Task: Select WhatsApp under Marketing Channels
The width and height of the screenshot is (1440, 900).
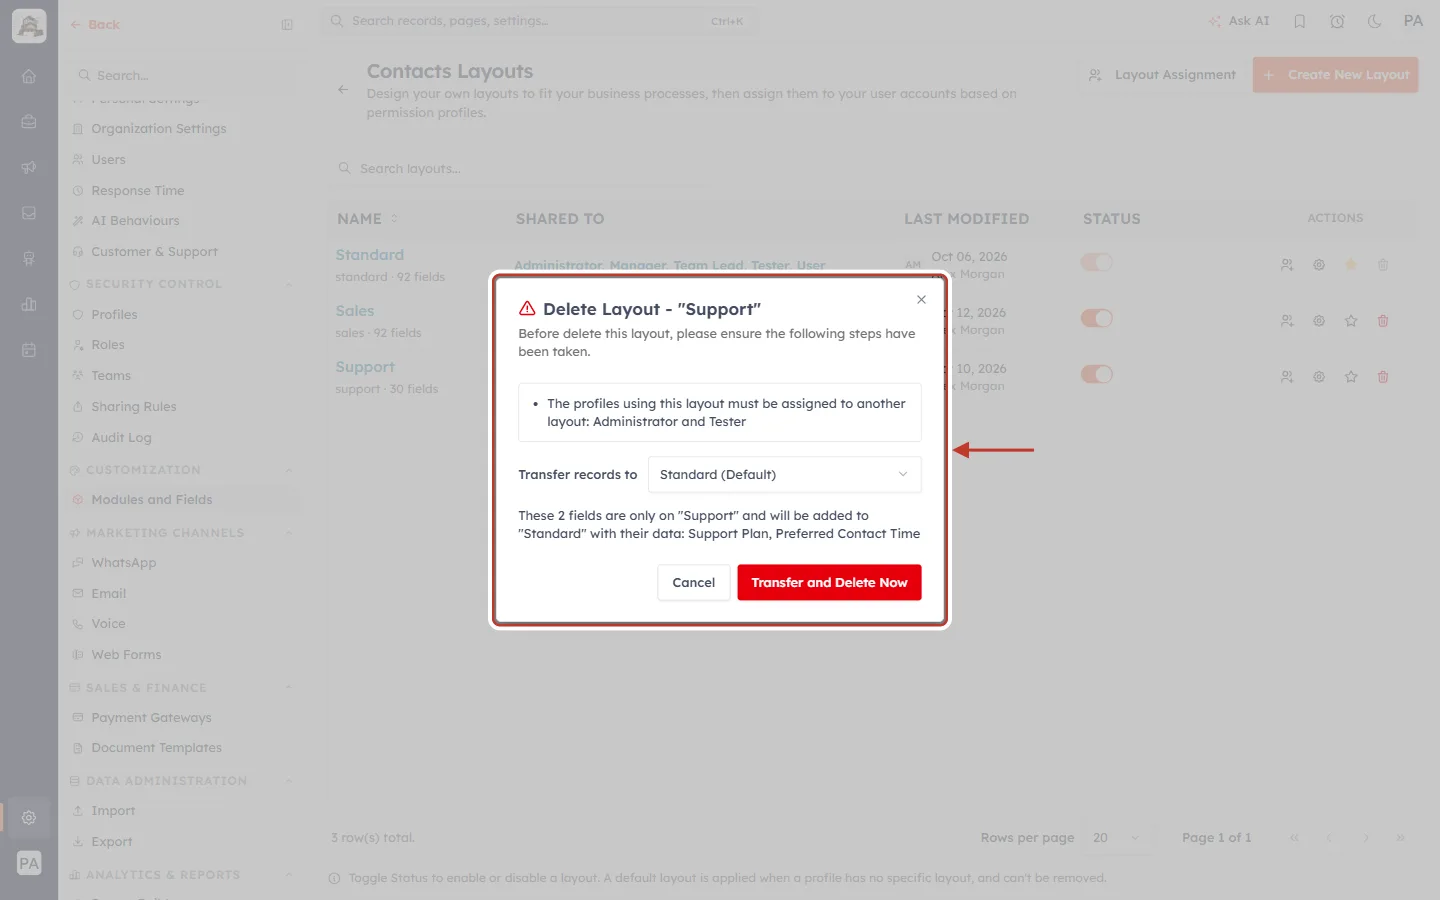Action: (123, 563)
